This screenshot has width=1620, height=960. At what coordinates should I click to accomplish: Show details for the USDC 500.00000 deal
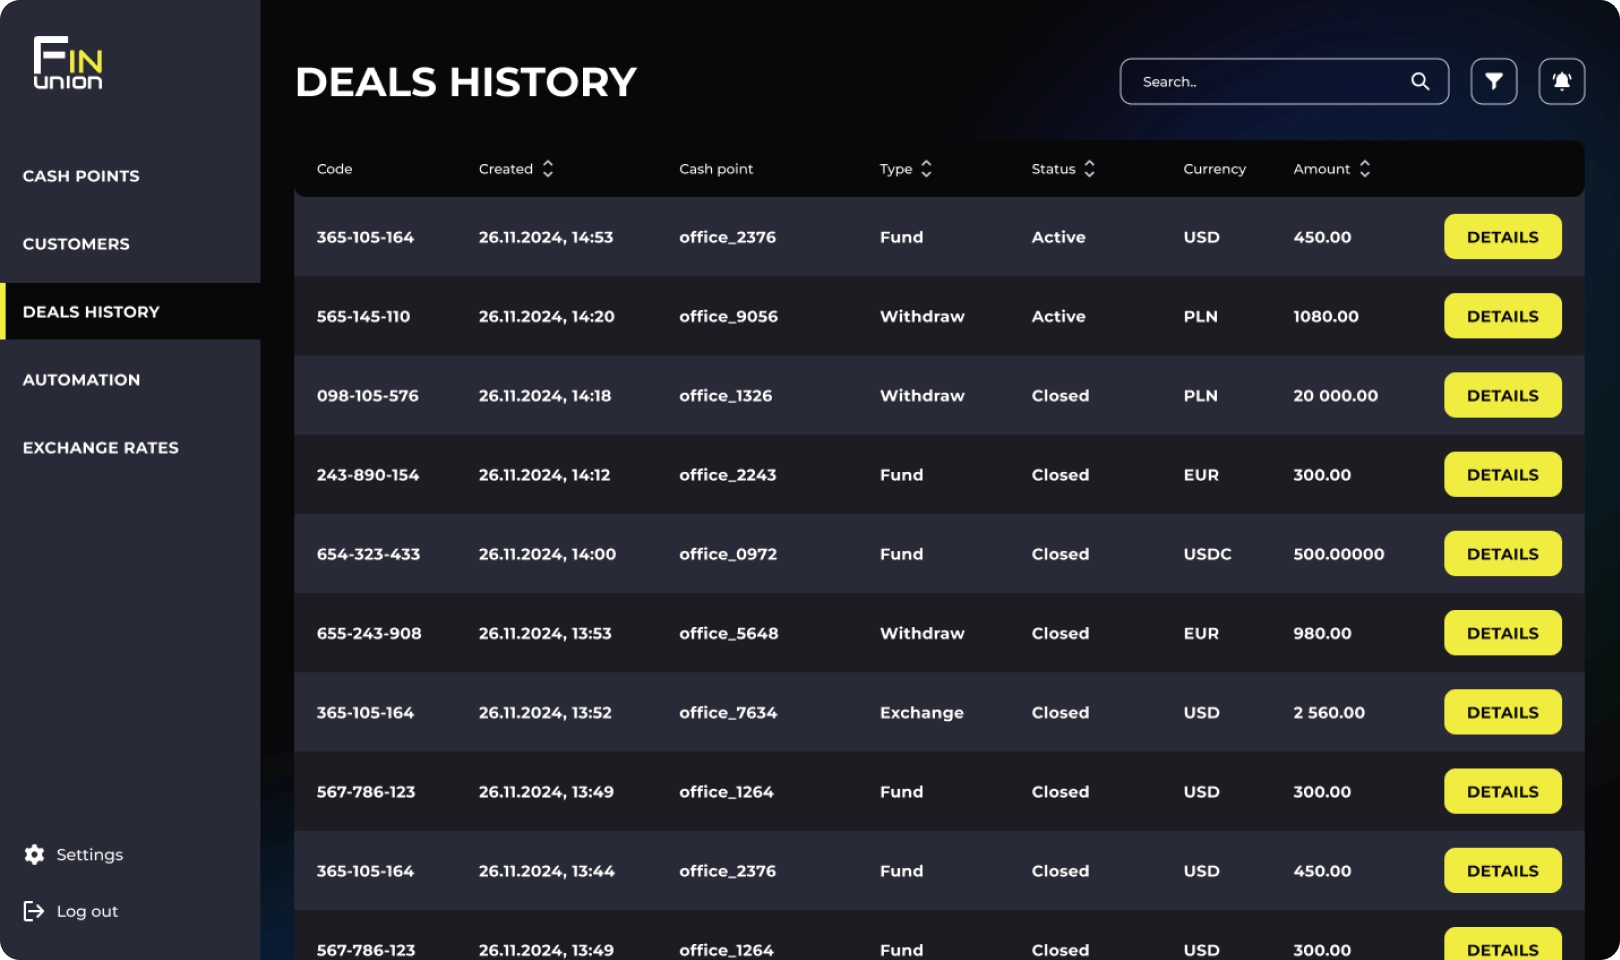(x=1502, y=554)
